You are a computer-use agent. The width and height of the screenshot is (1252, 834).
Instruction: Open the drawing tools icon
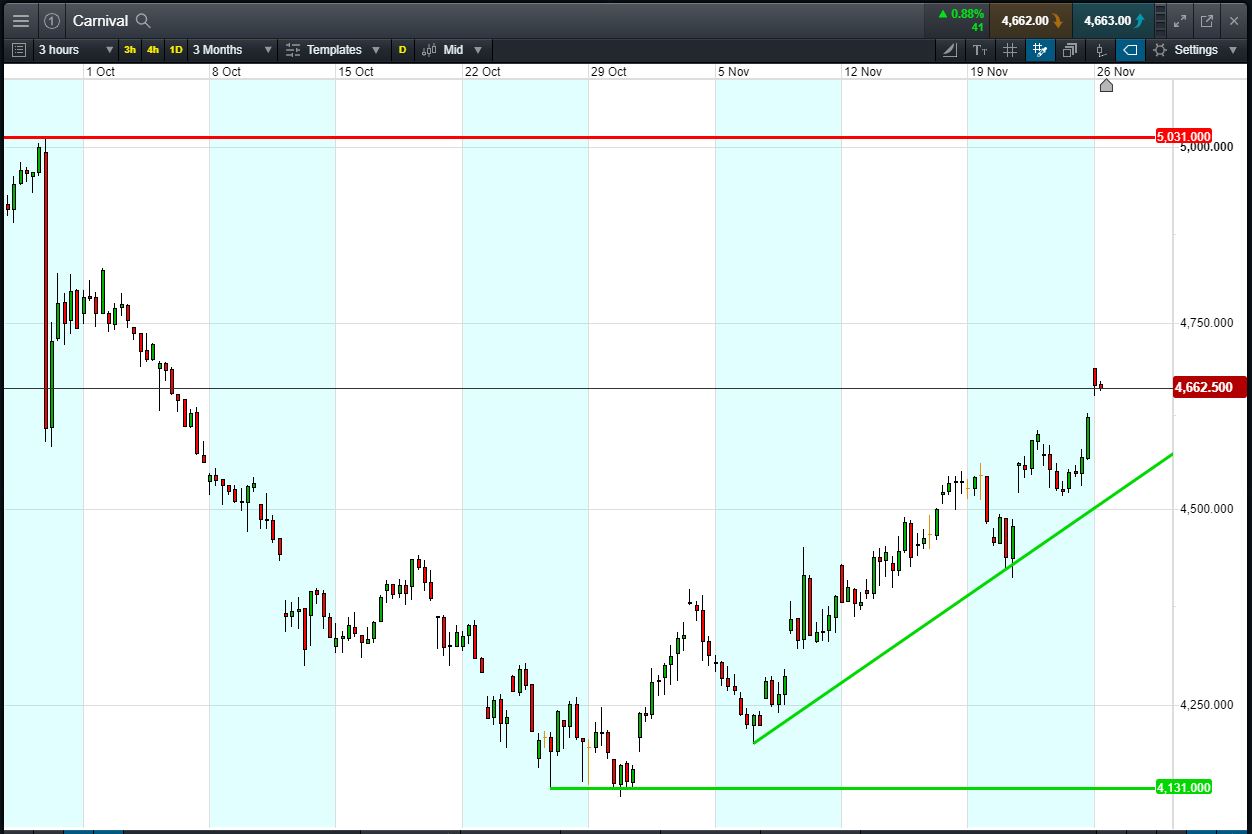pyautogui.click(x=950, y=50)
